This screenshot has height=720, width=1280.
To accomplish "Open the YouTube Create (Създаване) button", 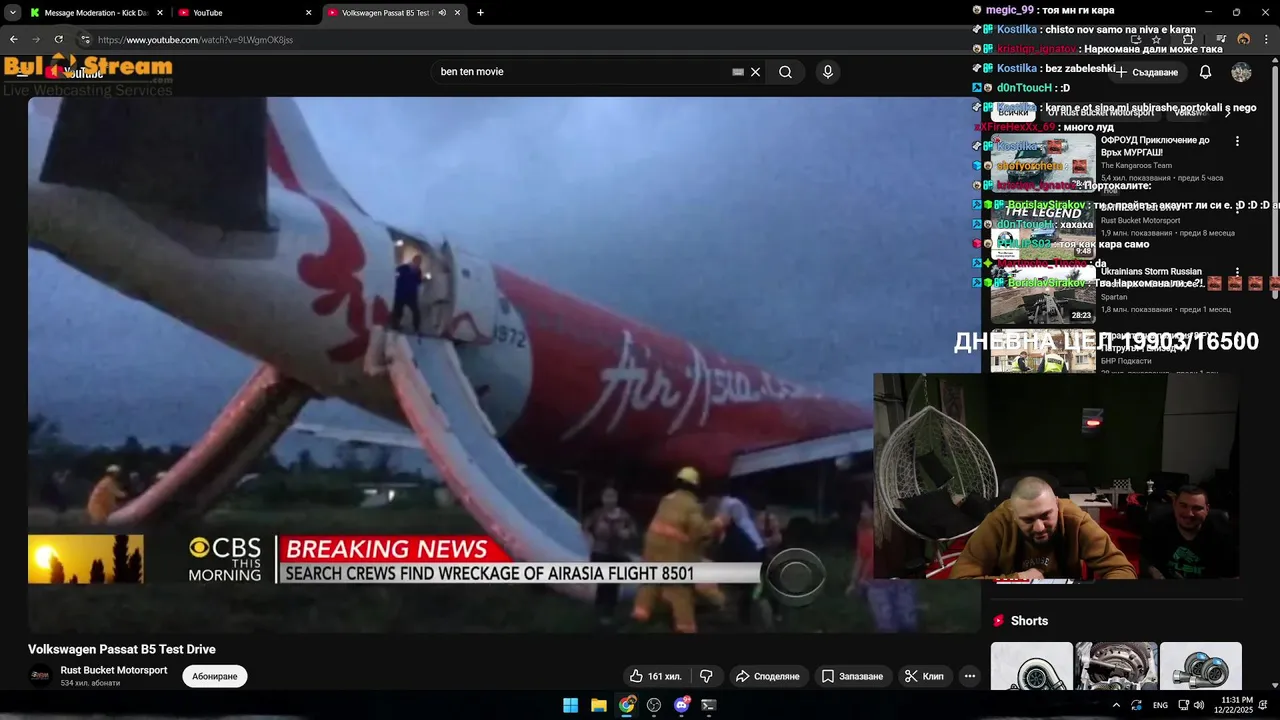I will click(1148, 72).
